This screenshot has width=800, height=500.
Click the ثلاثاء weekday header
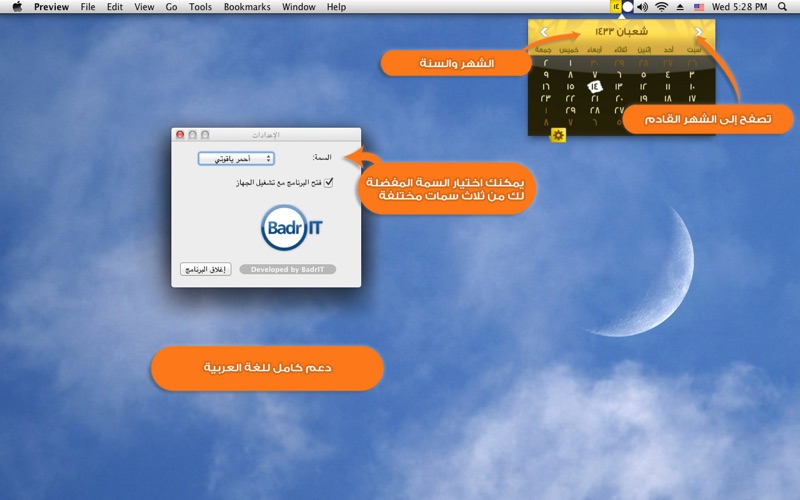620,49
